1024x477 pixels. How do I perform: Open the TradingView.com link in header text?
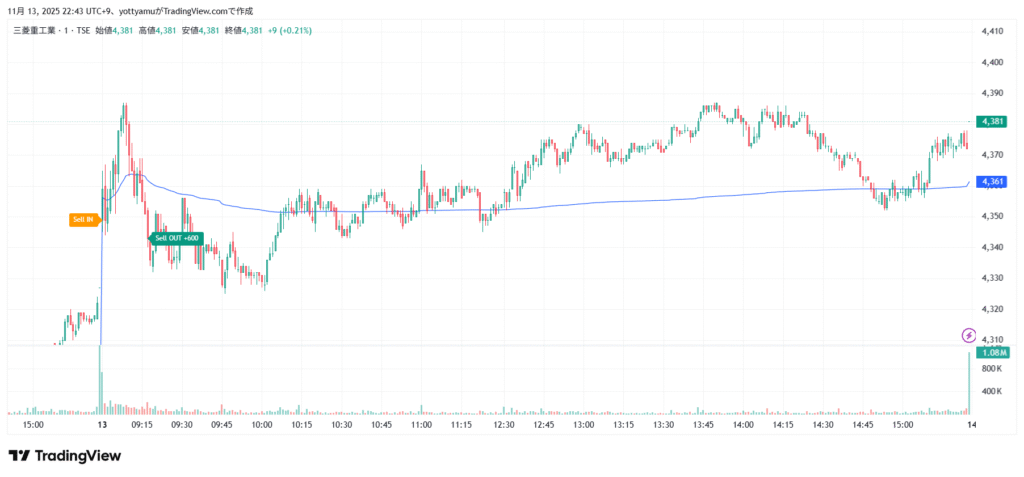tap(192, 11)
